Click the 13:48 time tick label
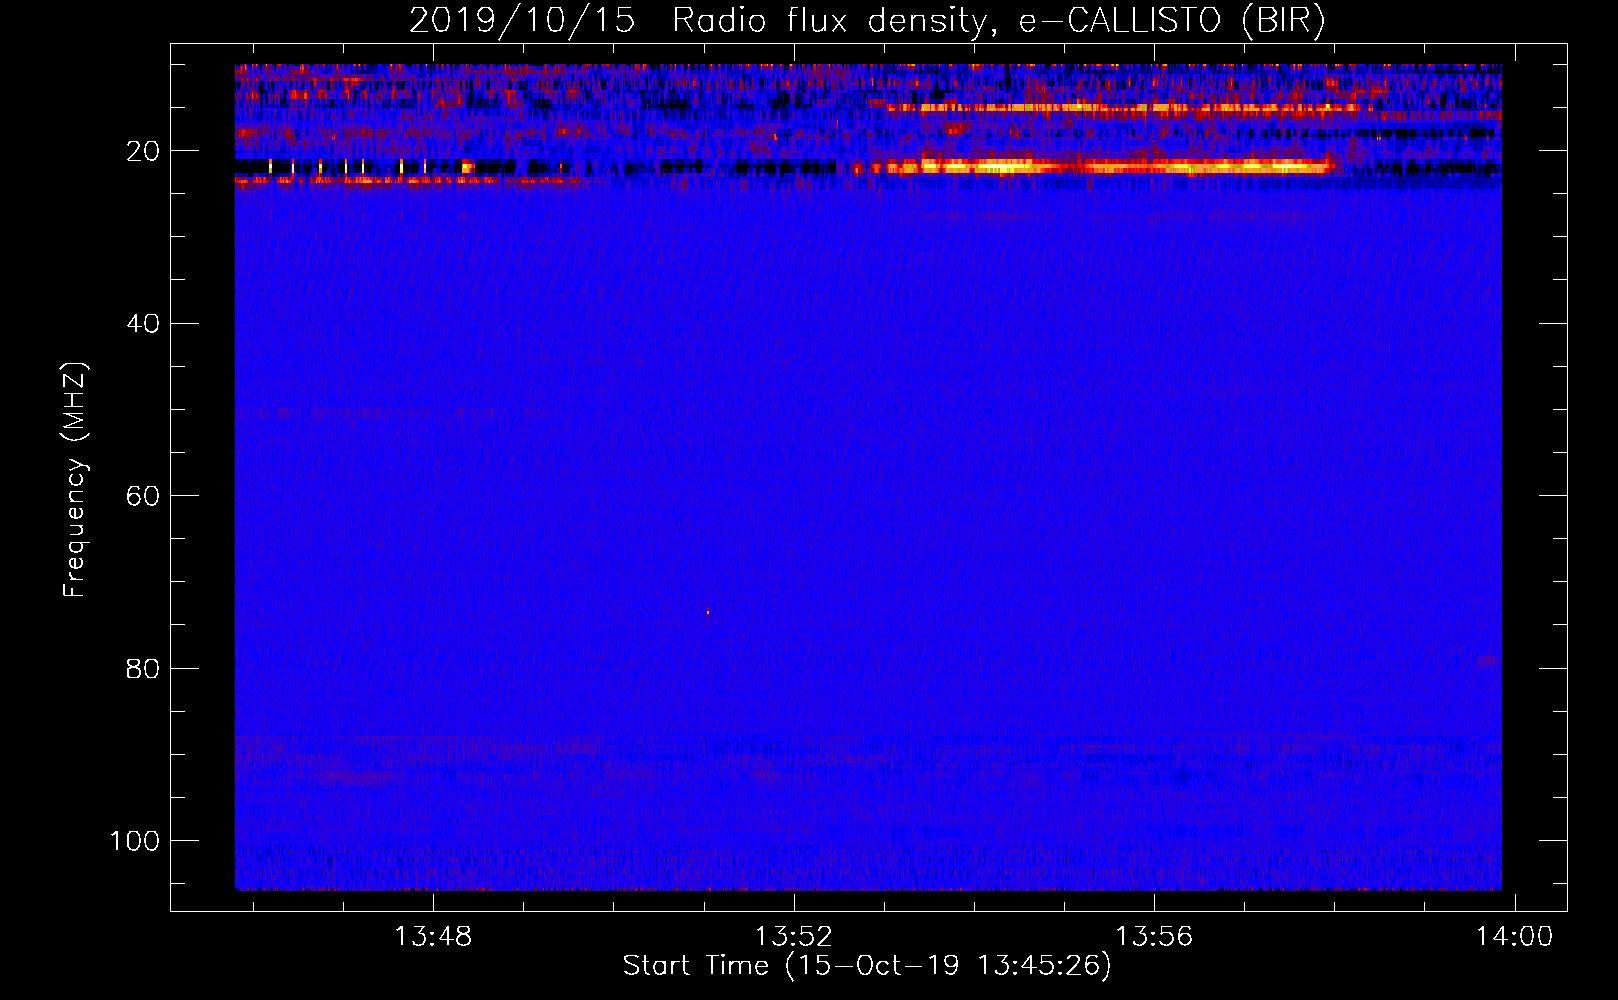 tap(433, 937)
